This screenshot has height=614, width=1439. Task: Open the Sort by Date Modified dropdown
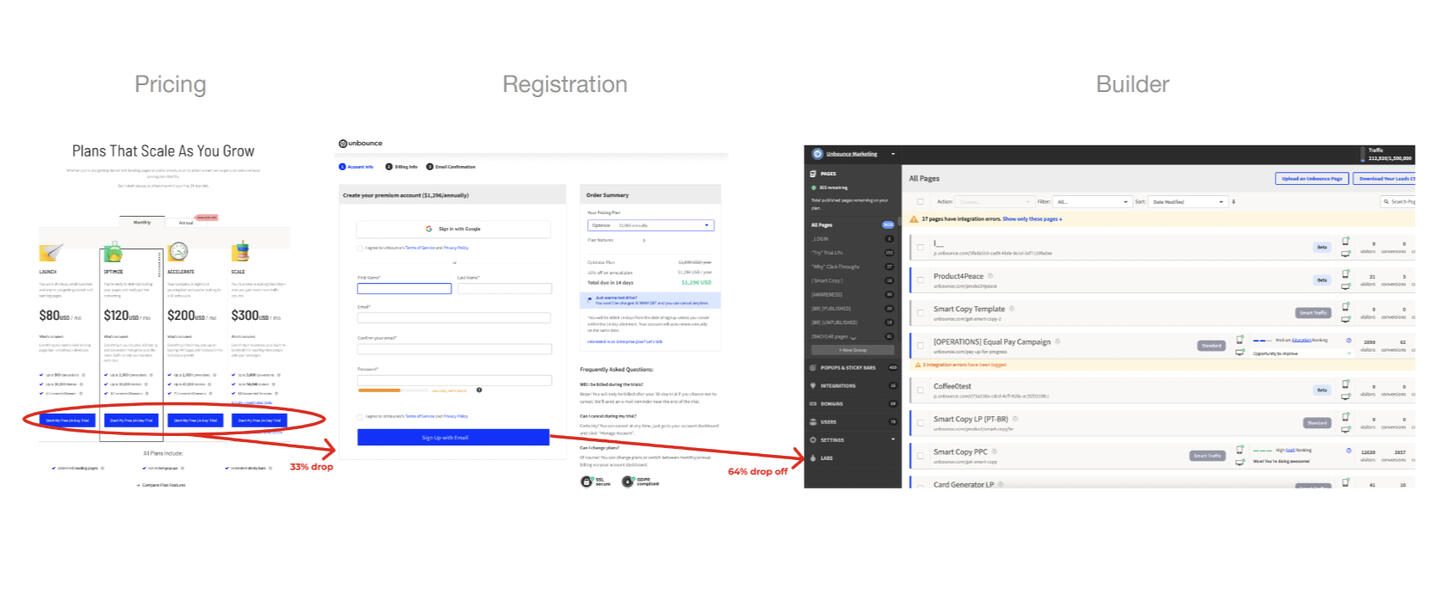1186,202
